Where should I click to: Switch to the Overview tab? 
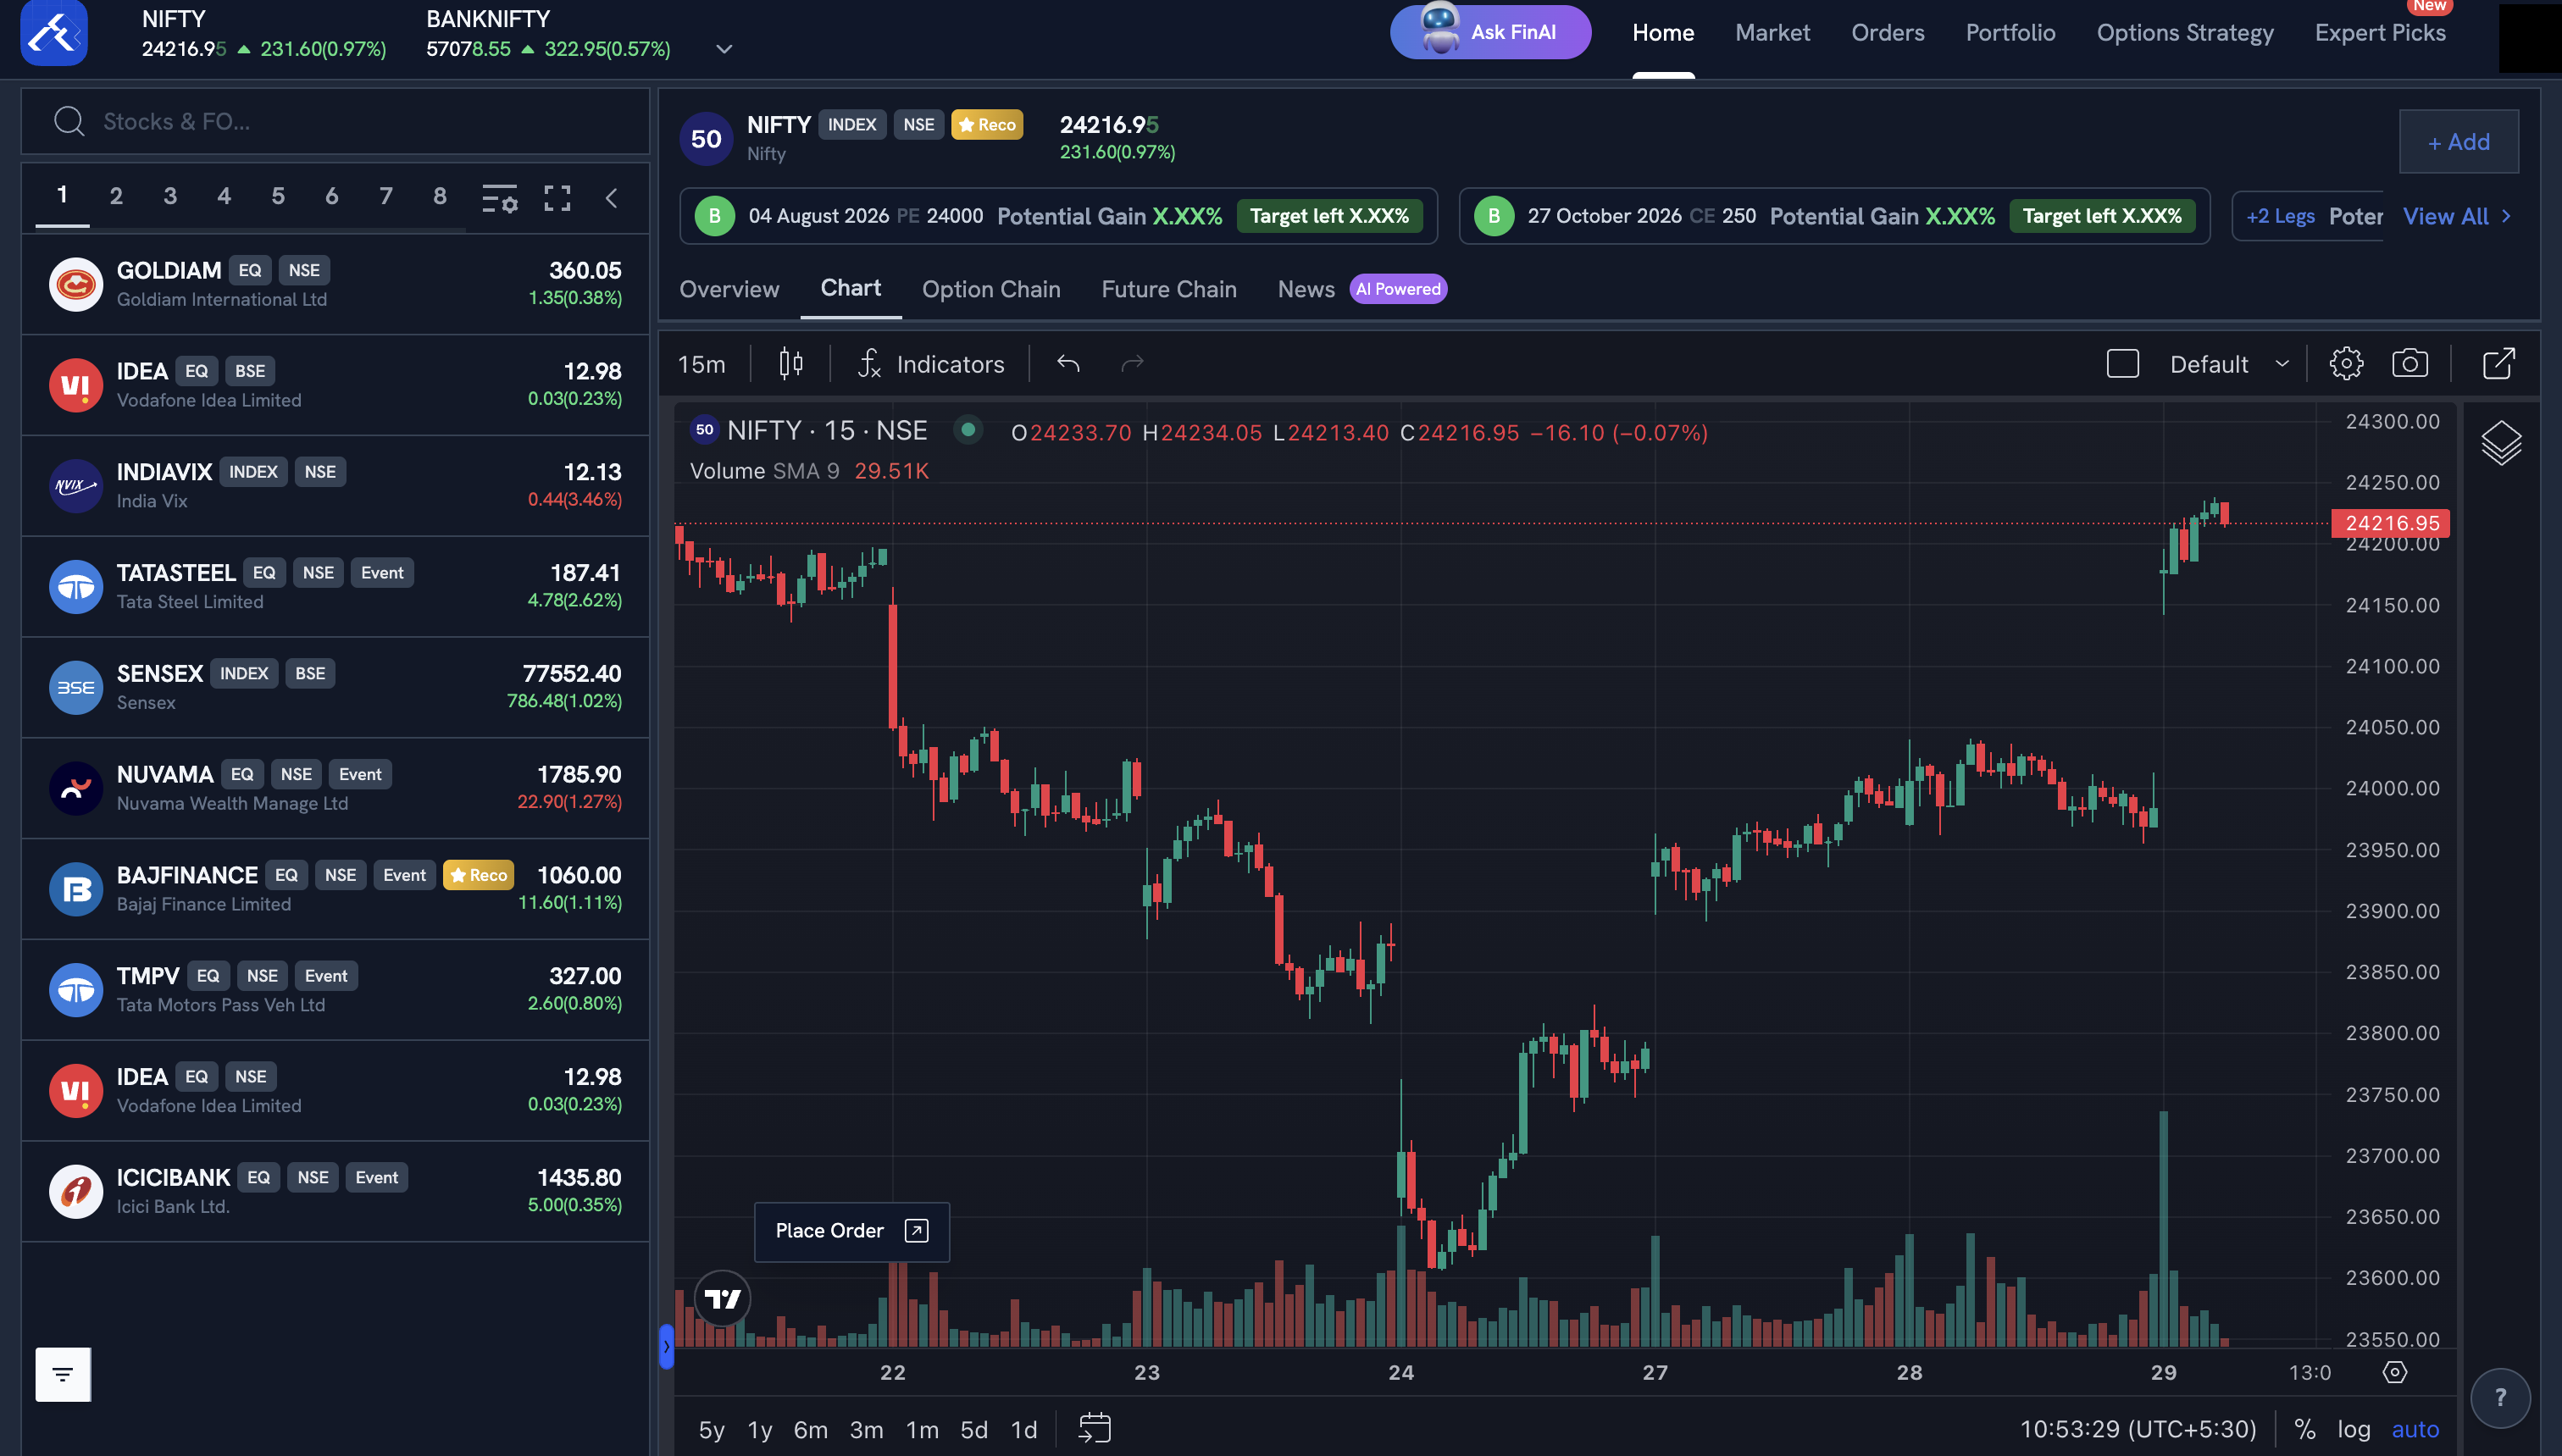tap(729, 289)
